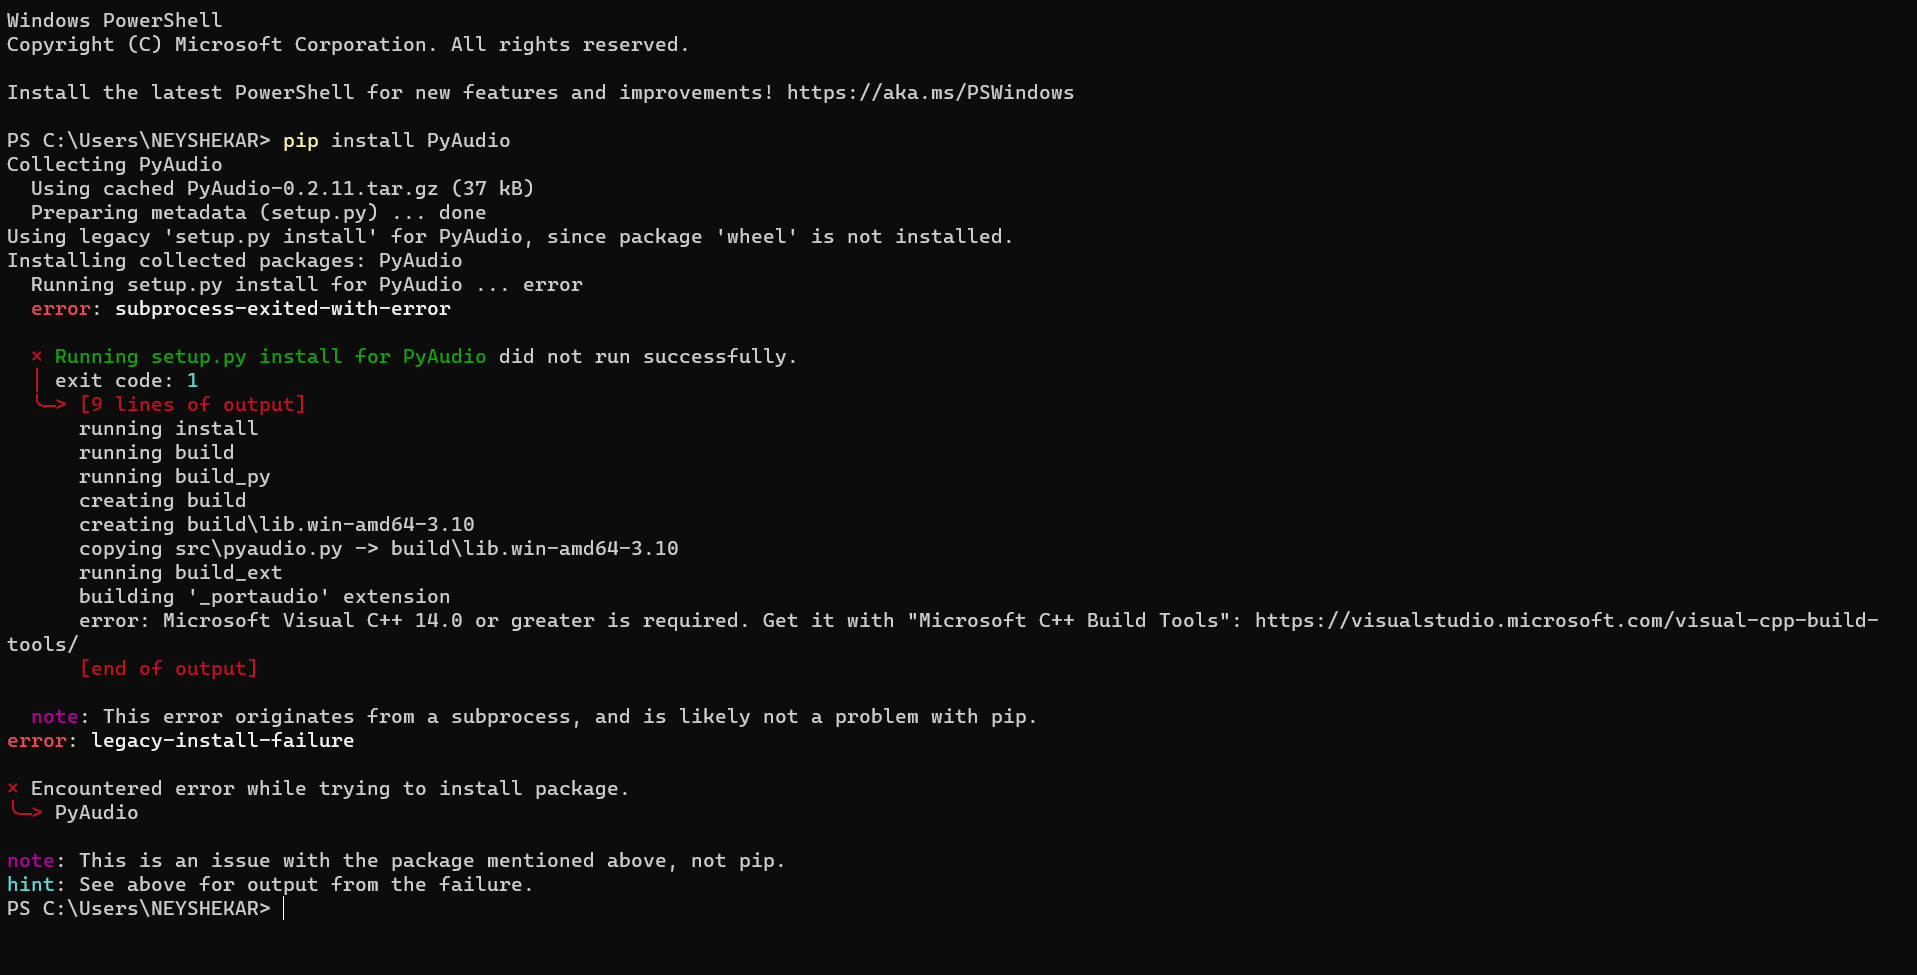Click the 'Windows PowerShell' header line
The height and width of the screenshot is (975, 1917).
pos(115,21)
